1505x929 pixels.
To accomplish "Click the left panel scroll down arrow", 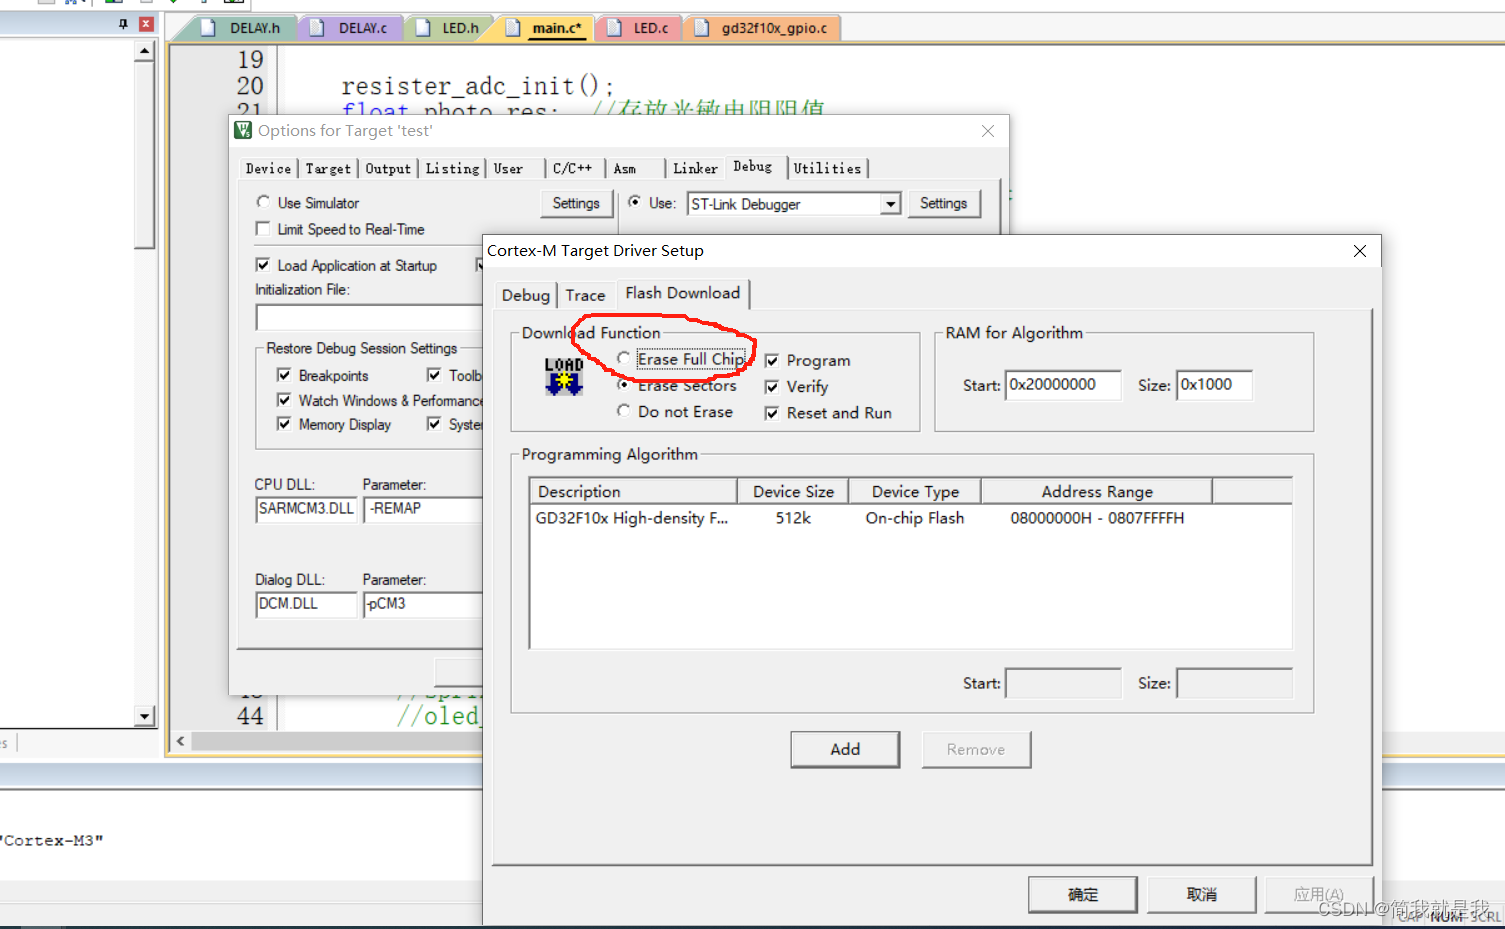I will coord(145,716).
